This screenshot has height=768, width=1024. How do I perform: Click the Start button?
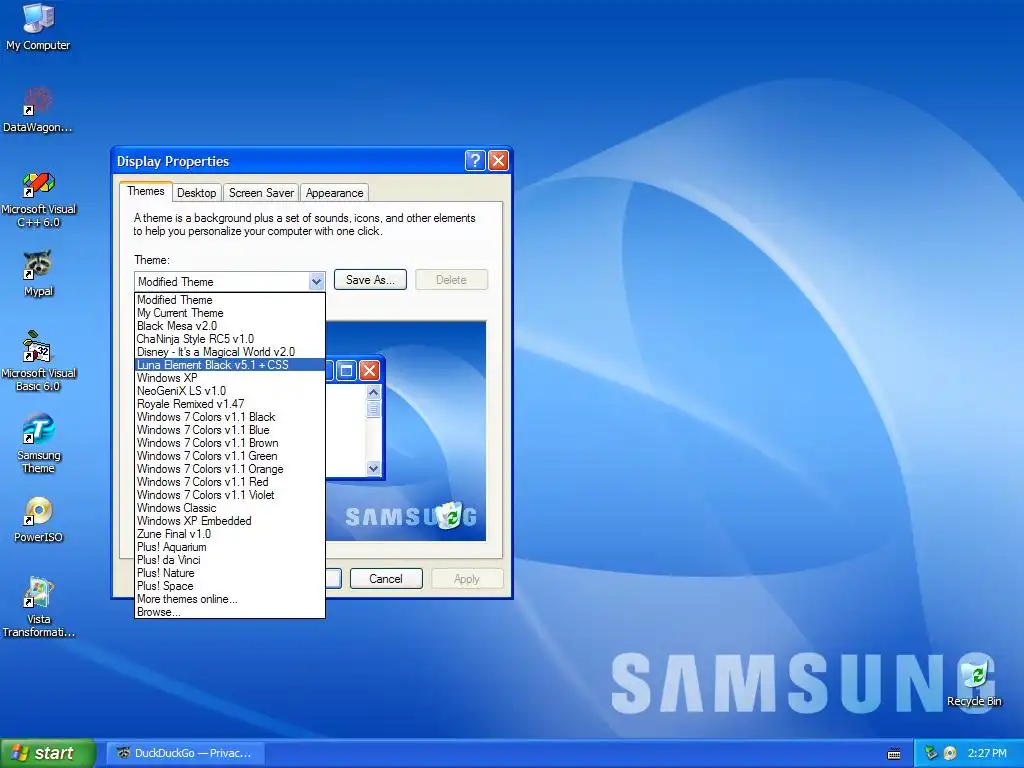tap(48, 753)
